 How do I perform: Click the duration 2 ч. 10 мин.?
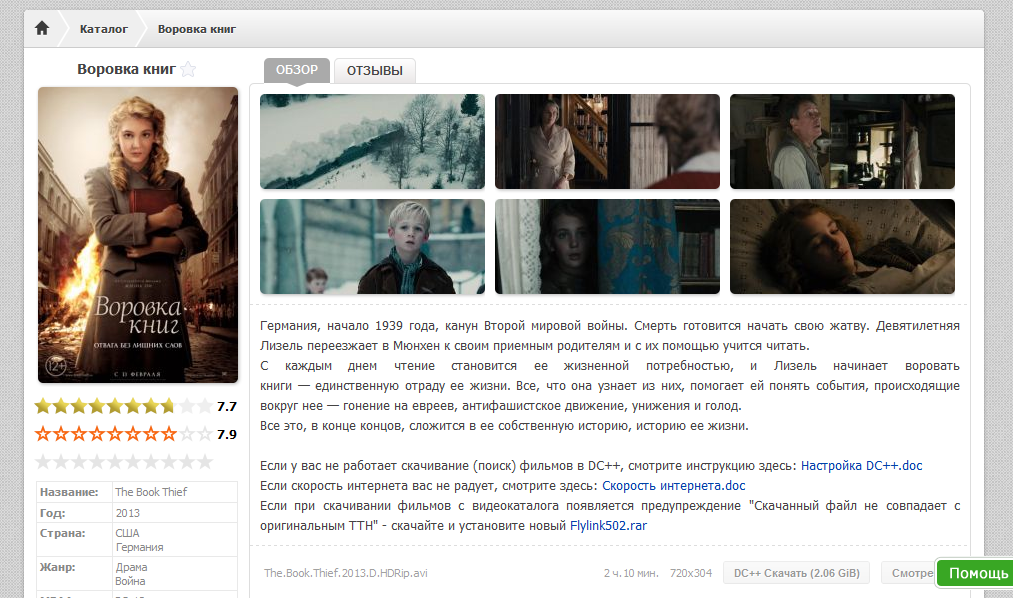click(x=631, y=573)
